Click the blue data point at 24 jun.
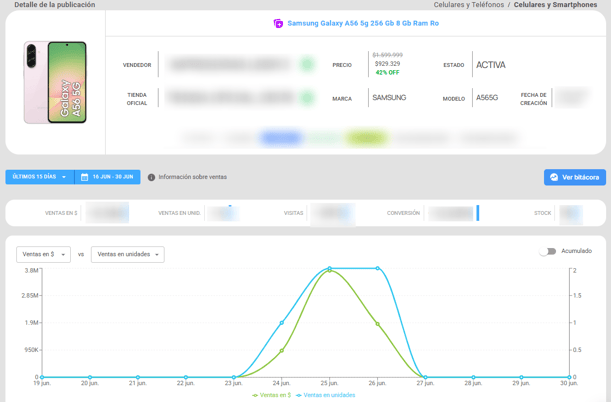 tap(282, 323)
